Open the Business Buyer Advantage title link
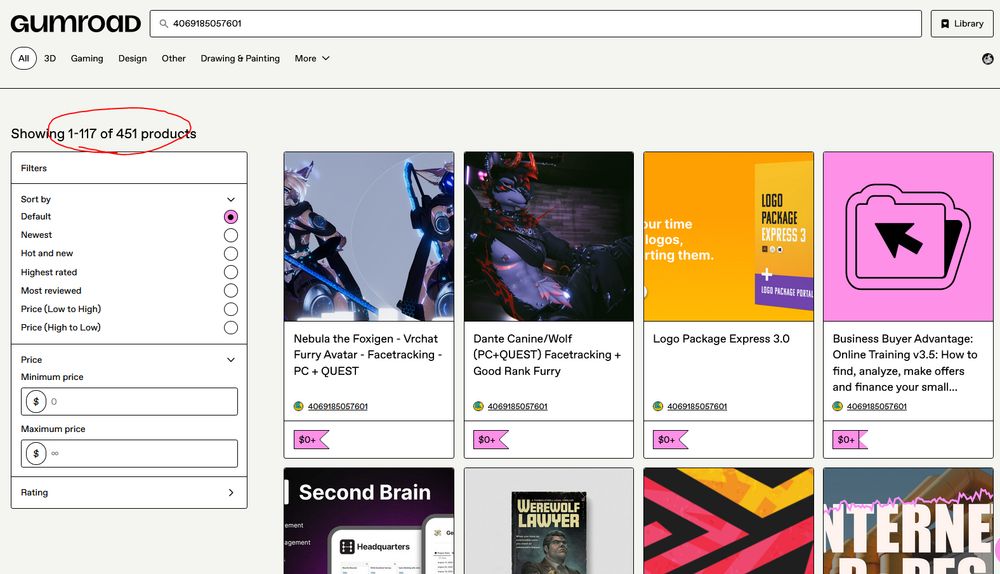Viewport: 1000px width, 574px height. click(905, 363)
